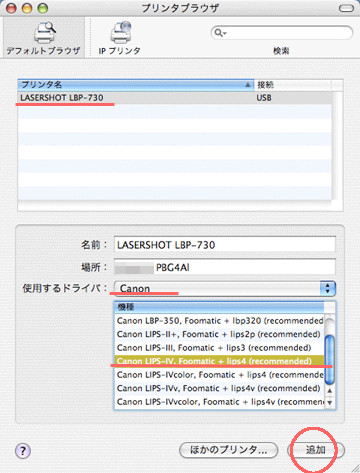Image resolution: width=360 pixels, height=473 pixels.
Task: Click the model list column header
Action: pos(219,307)
